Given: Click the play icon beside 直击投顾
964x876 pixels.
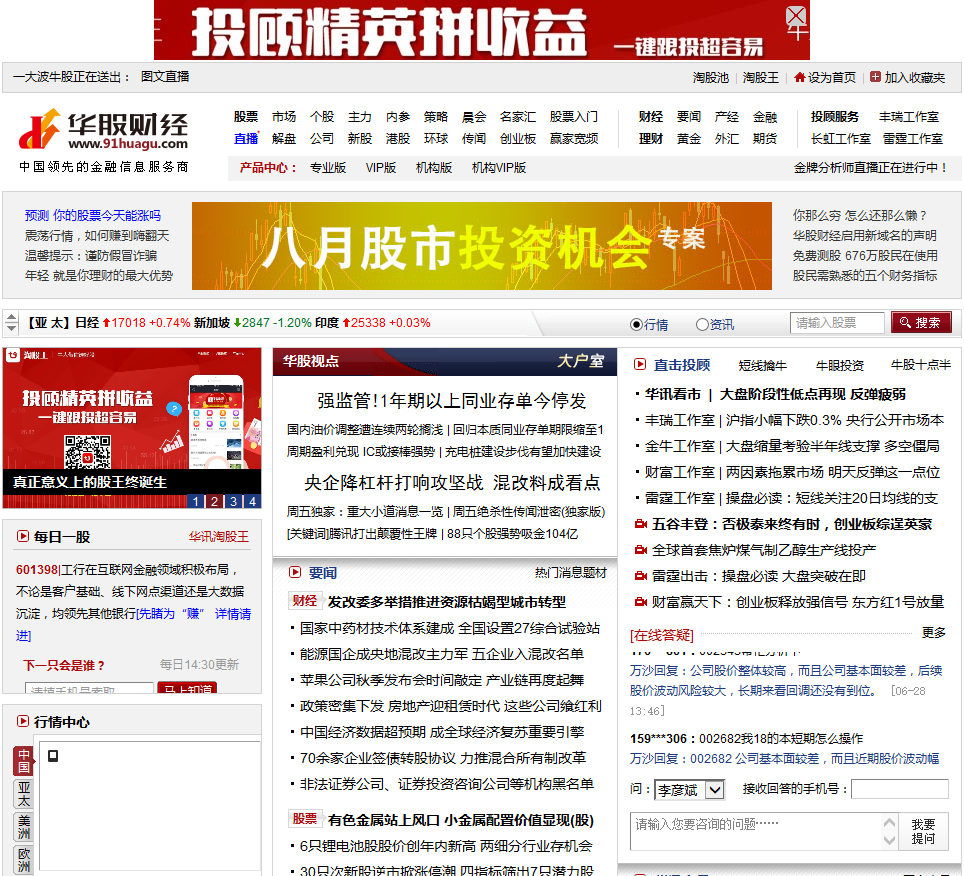Looking at the screenshot, I should (640, 364).
